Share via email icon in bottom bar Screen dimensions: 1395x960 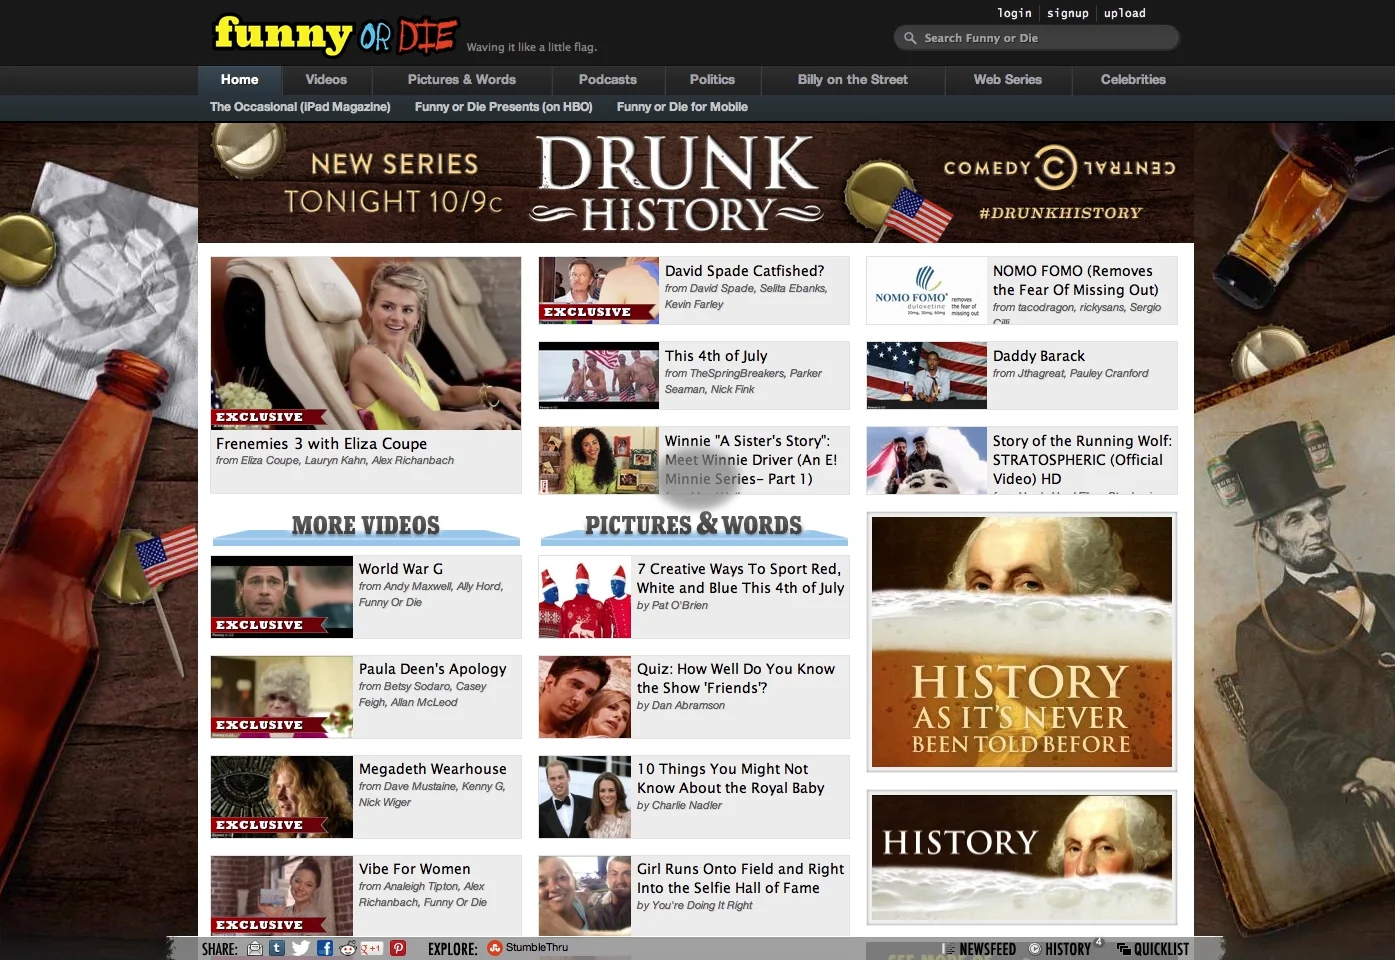255,948
